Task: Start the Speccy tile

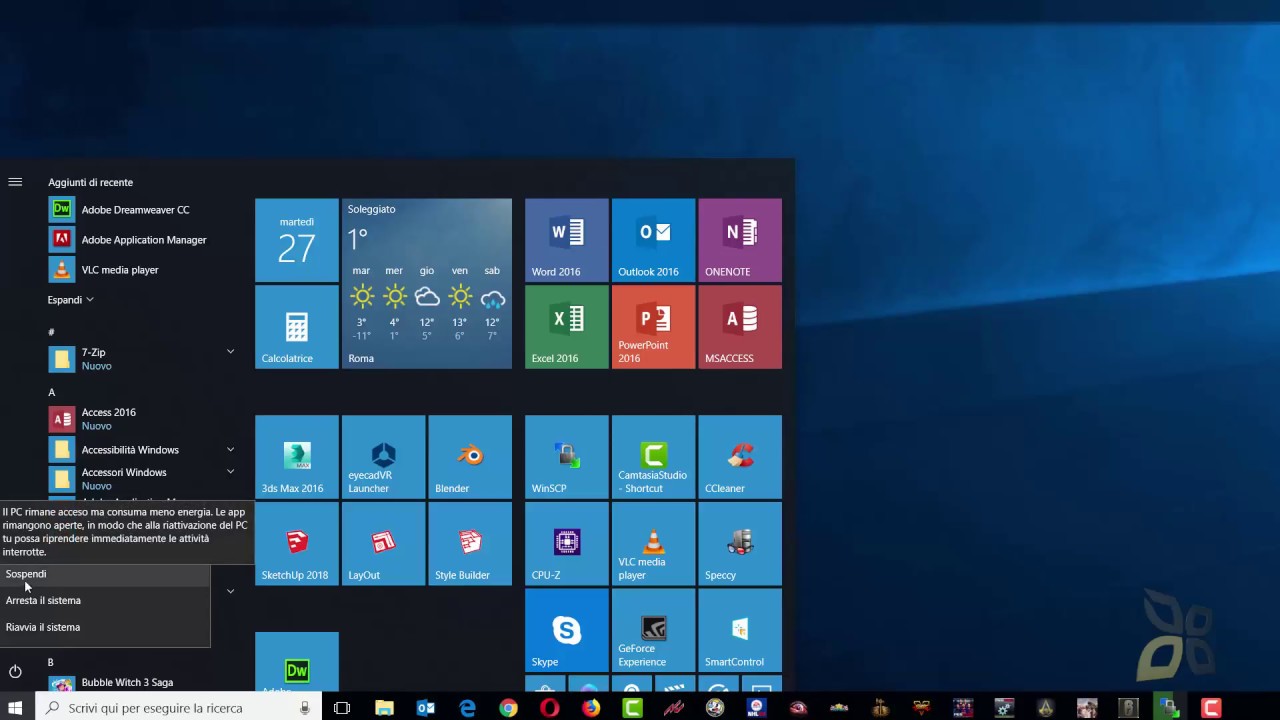Action: [x=740, y=544]
